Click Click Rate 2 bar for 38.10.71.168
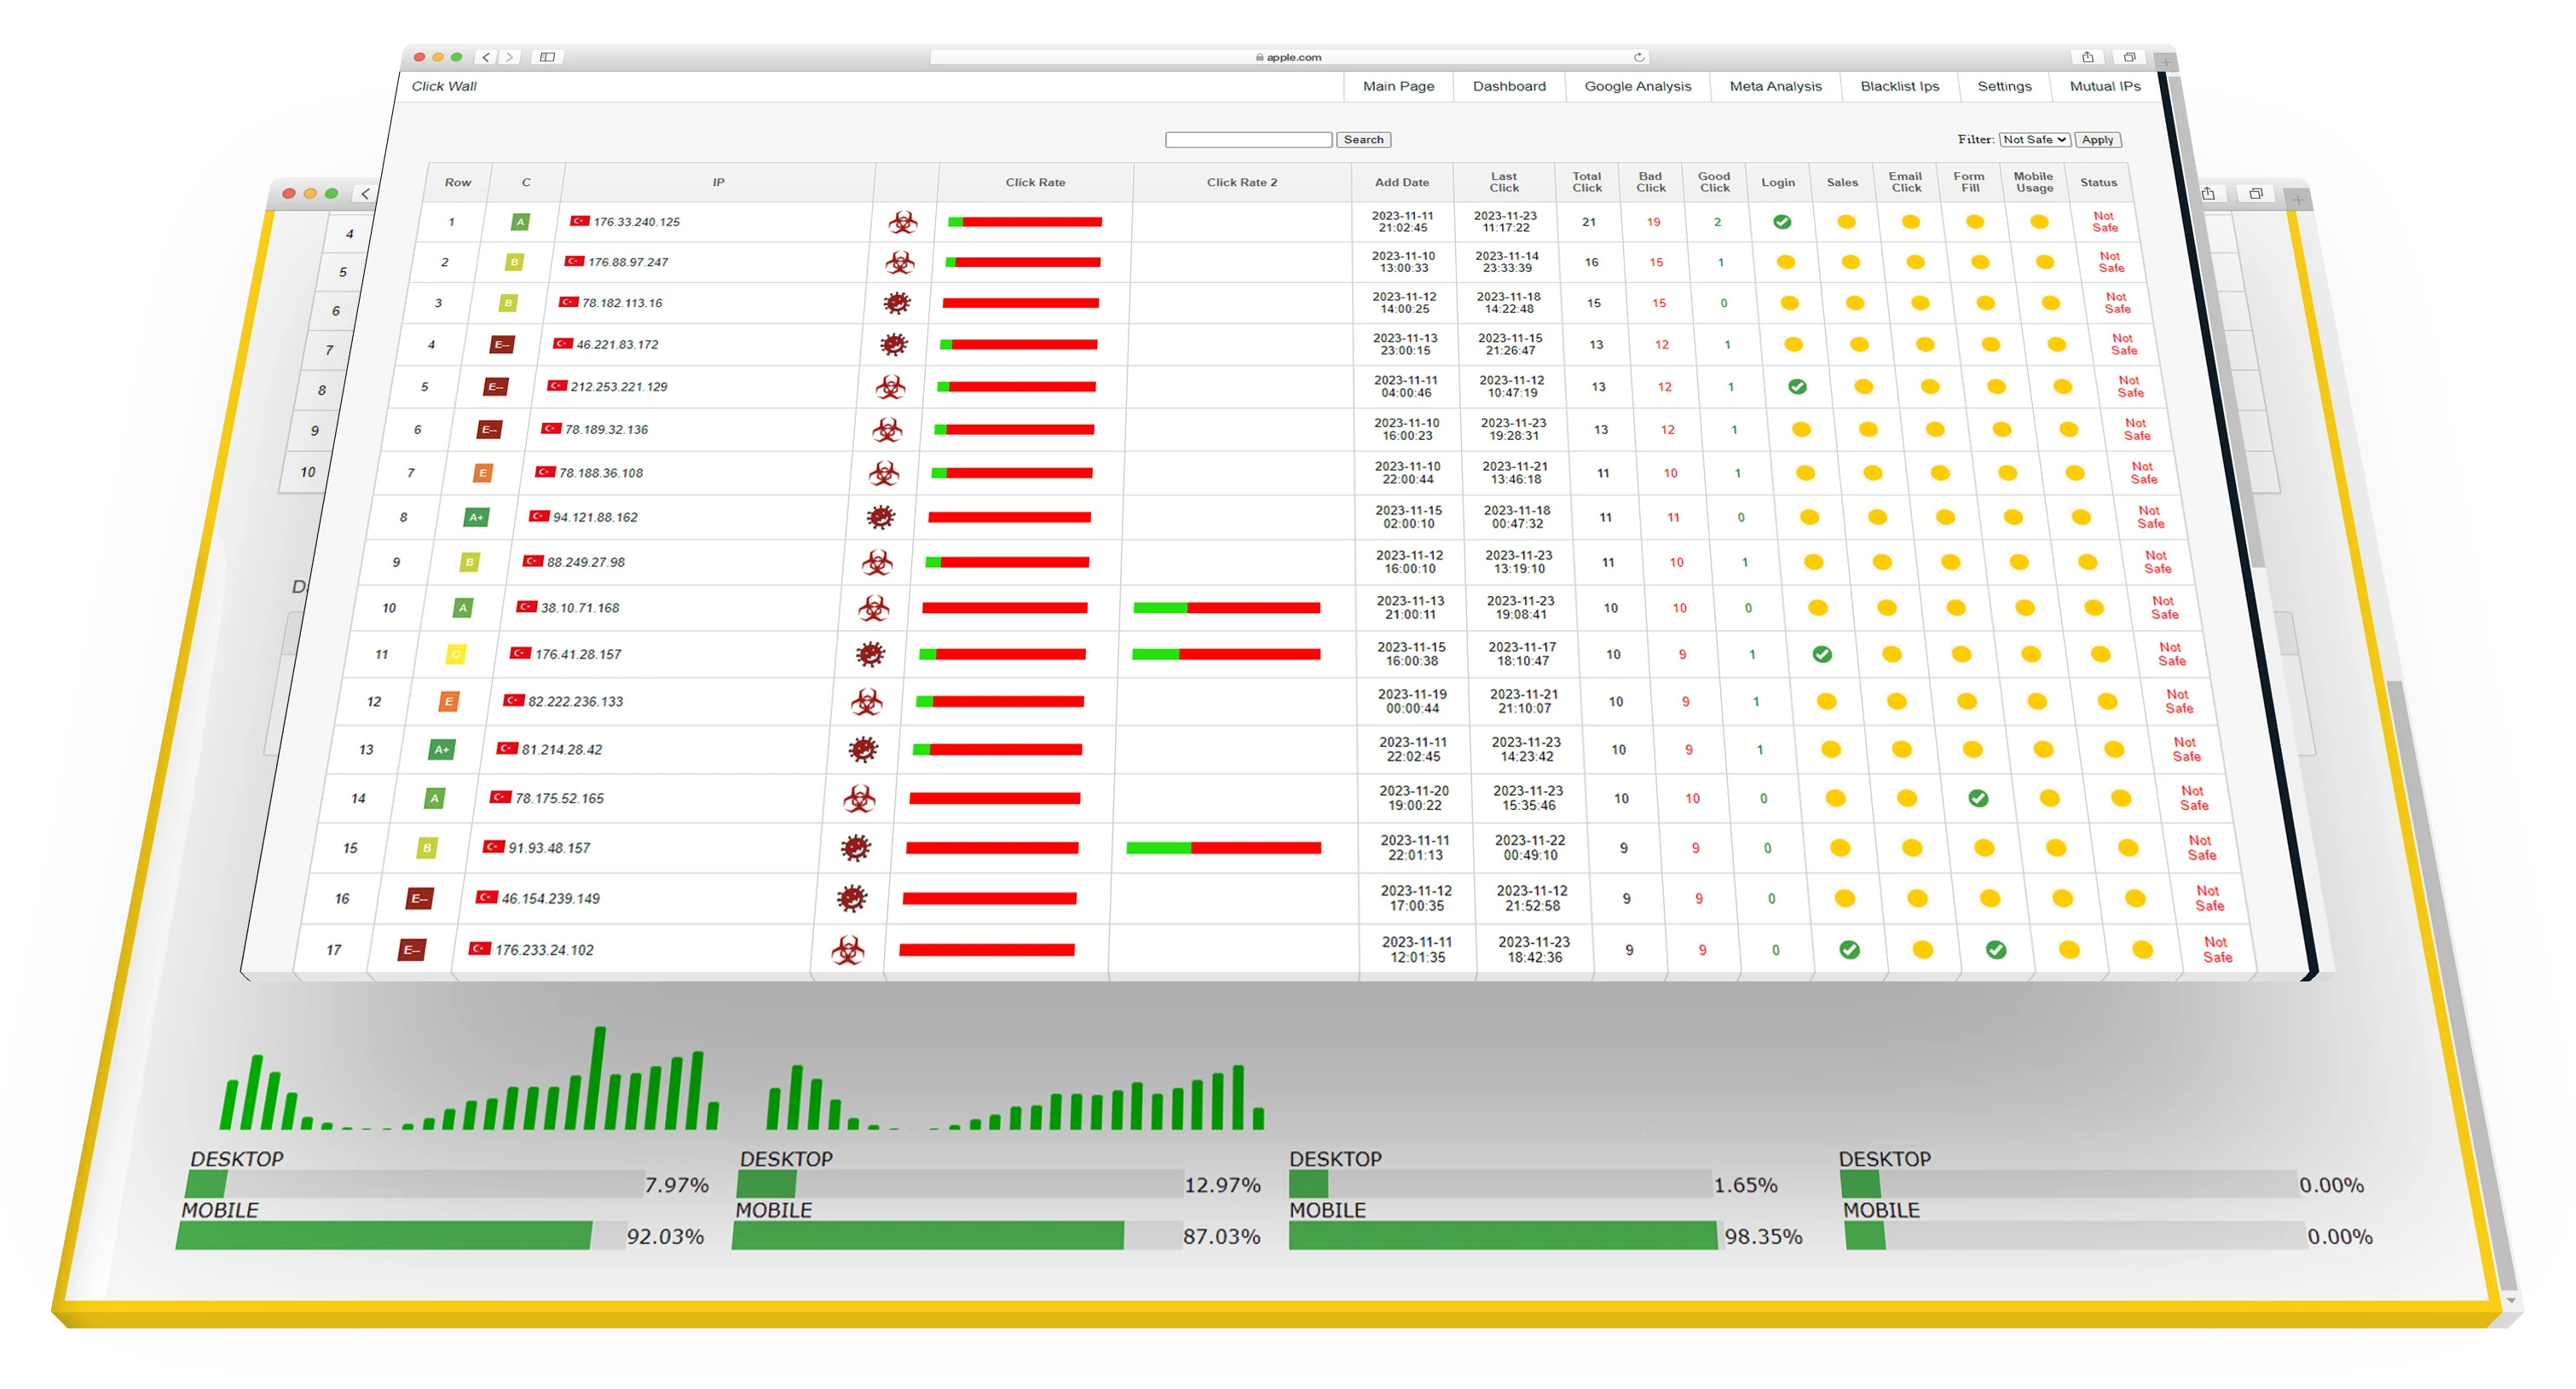Image resolution: width=2576 pixels, height=1389 pixels. coord(1226,608)
